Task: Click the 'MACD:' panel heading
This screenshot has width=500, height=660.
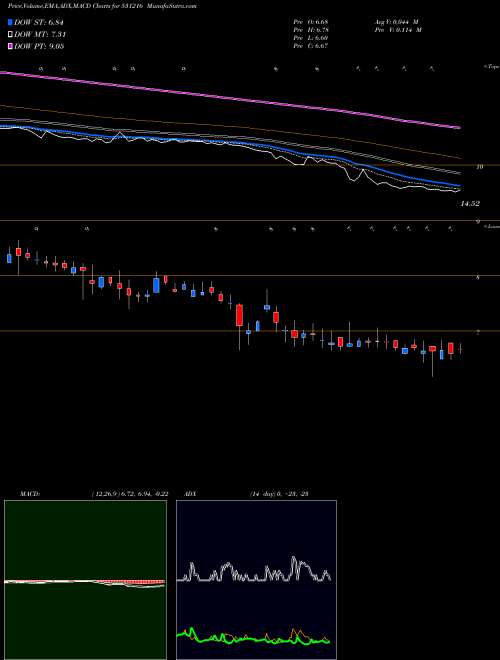Action: pos(30,494)
